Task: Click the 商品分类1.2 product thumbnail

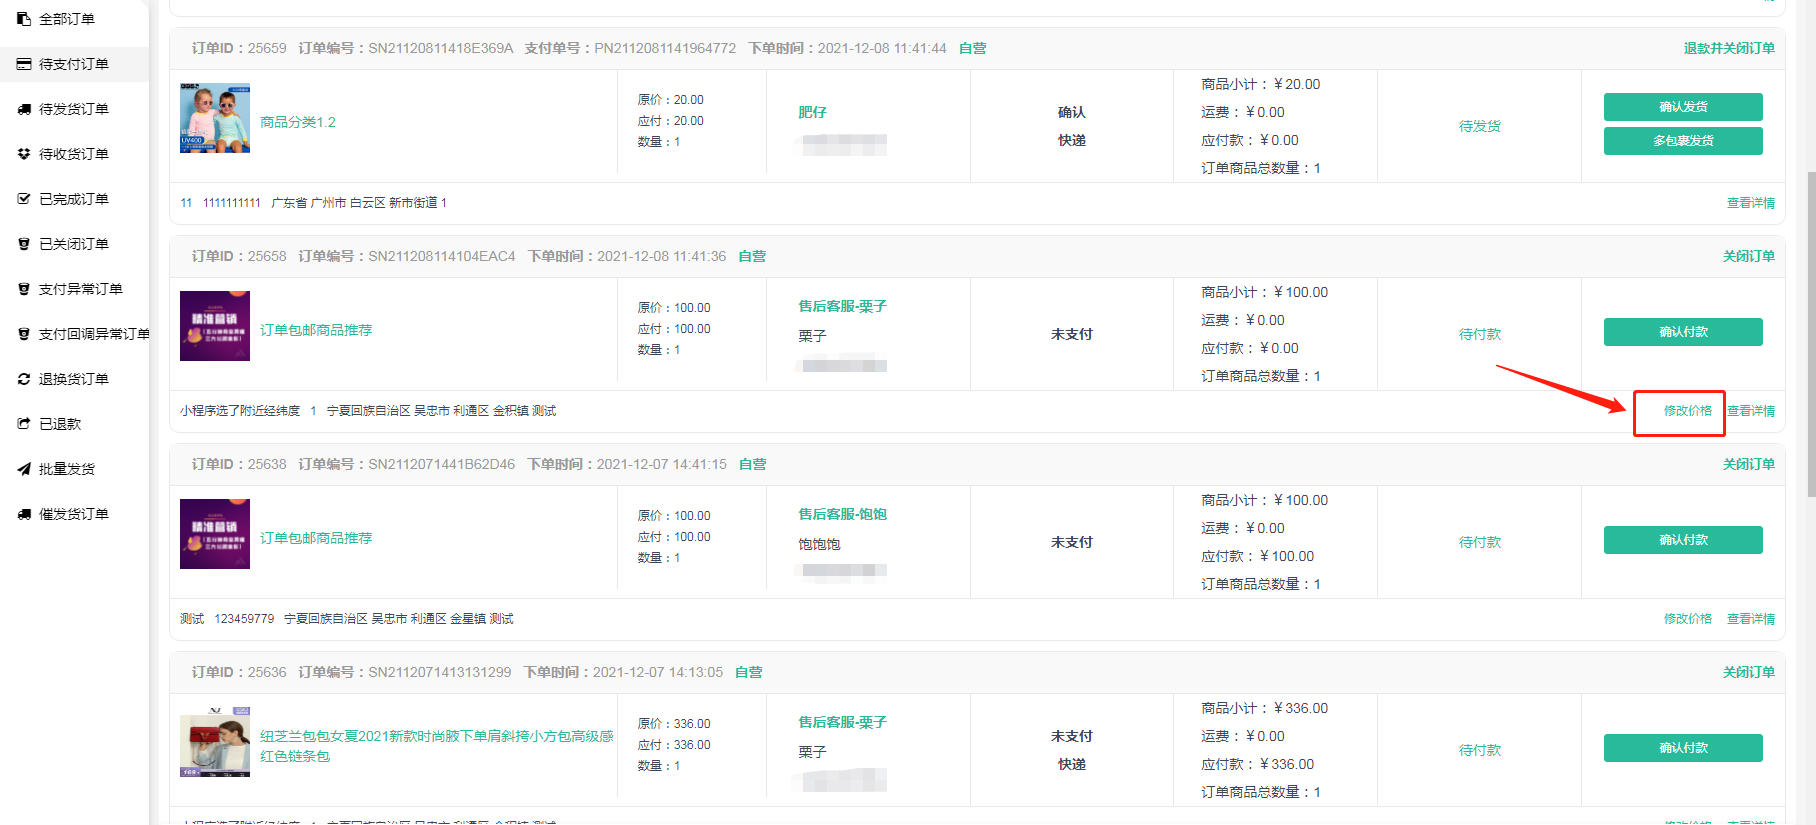Action: 215,118
